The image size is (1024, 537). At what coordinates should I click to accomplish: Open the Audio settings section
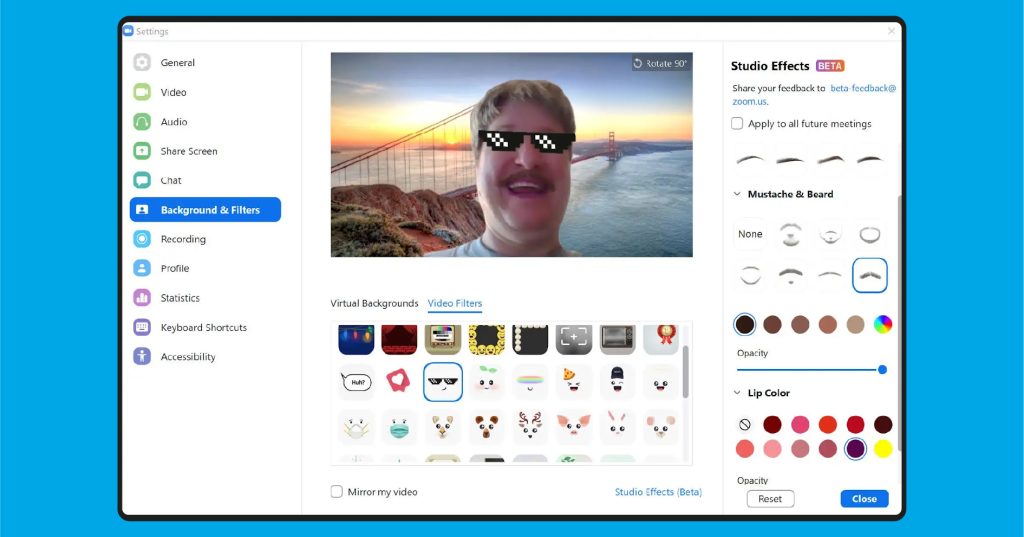[173, 122]
